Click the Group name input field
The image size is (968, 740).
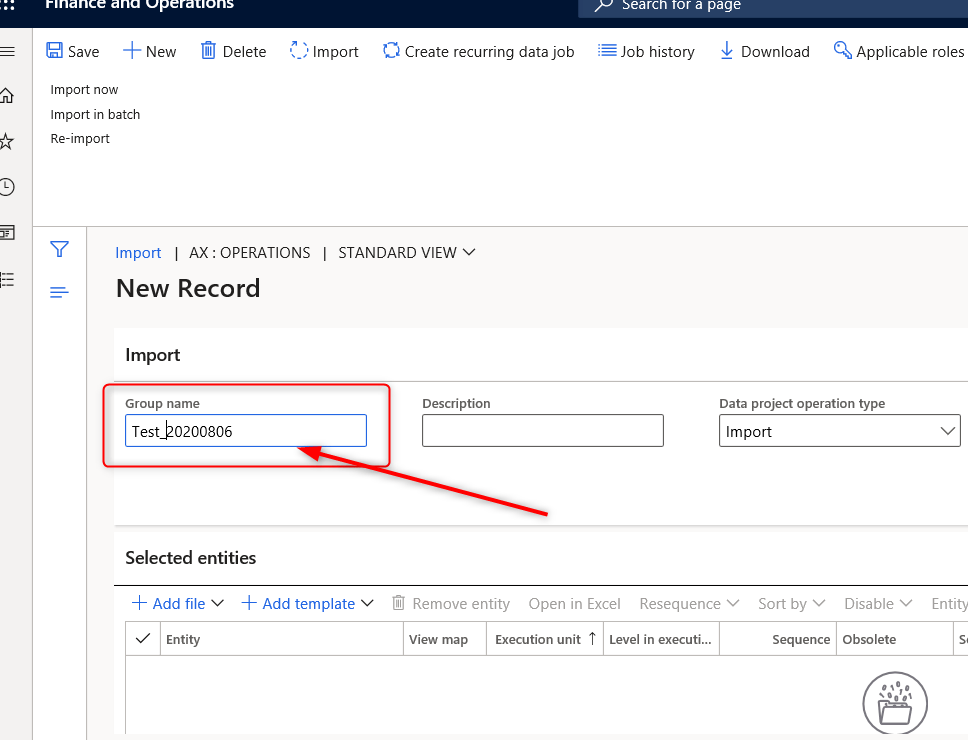coord(245,431)
